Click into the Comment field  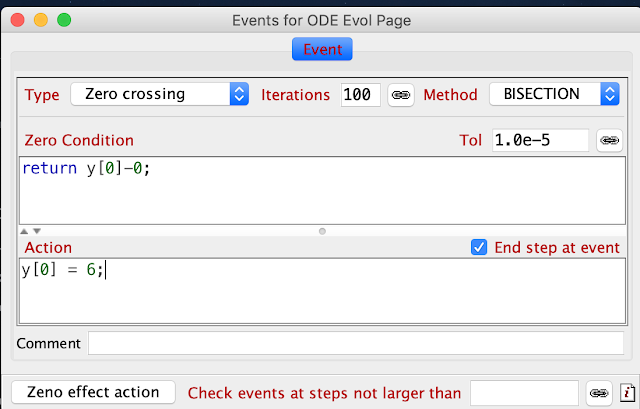point(356,343)
